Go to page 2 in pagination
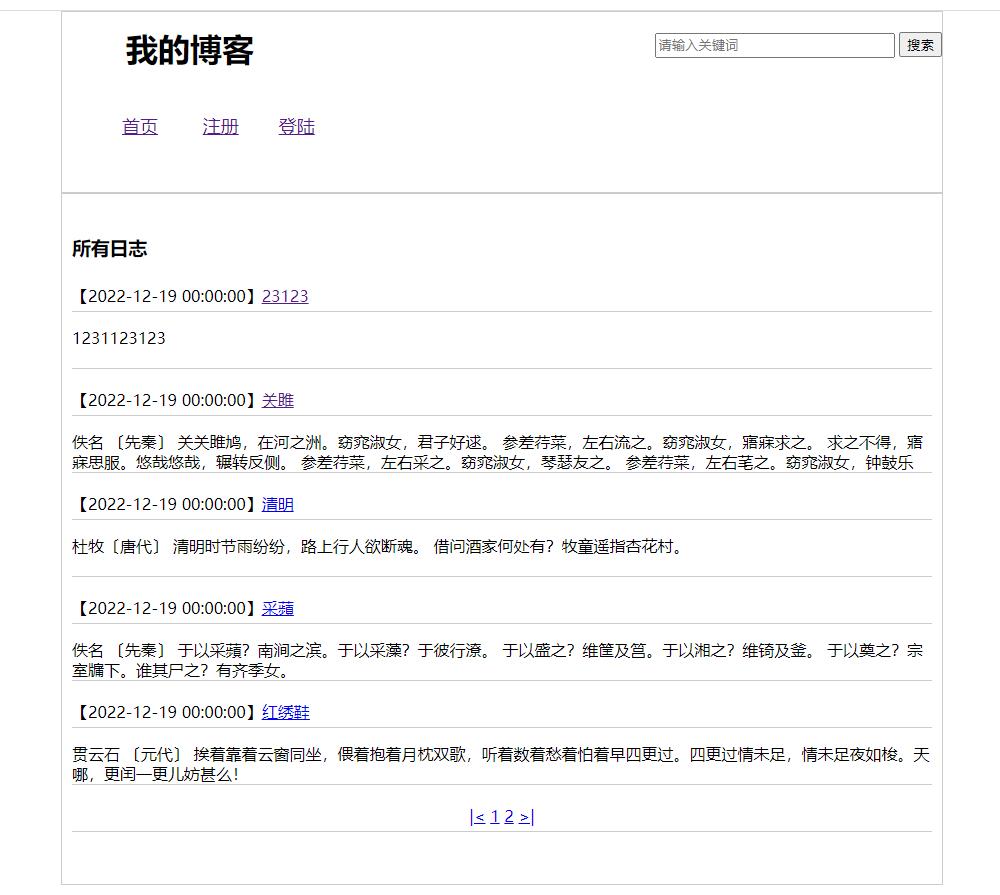This screenshot has height=895, width=1000. (509, 817)
